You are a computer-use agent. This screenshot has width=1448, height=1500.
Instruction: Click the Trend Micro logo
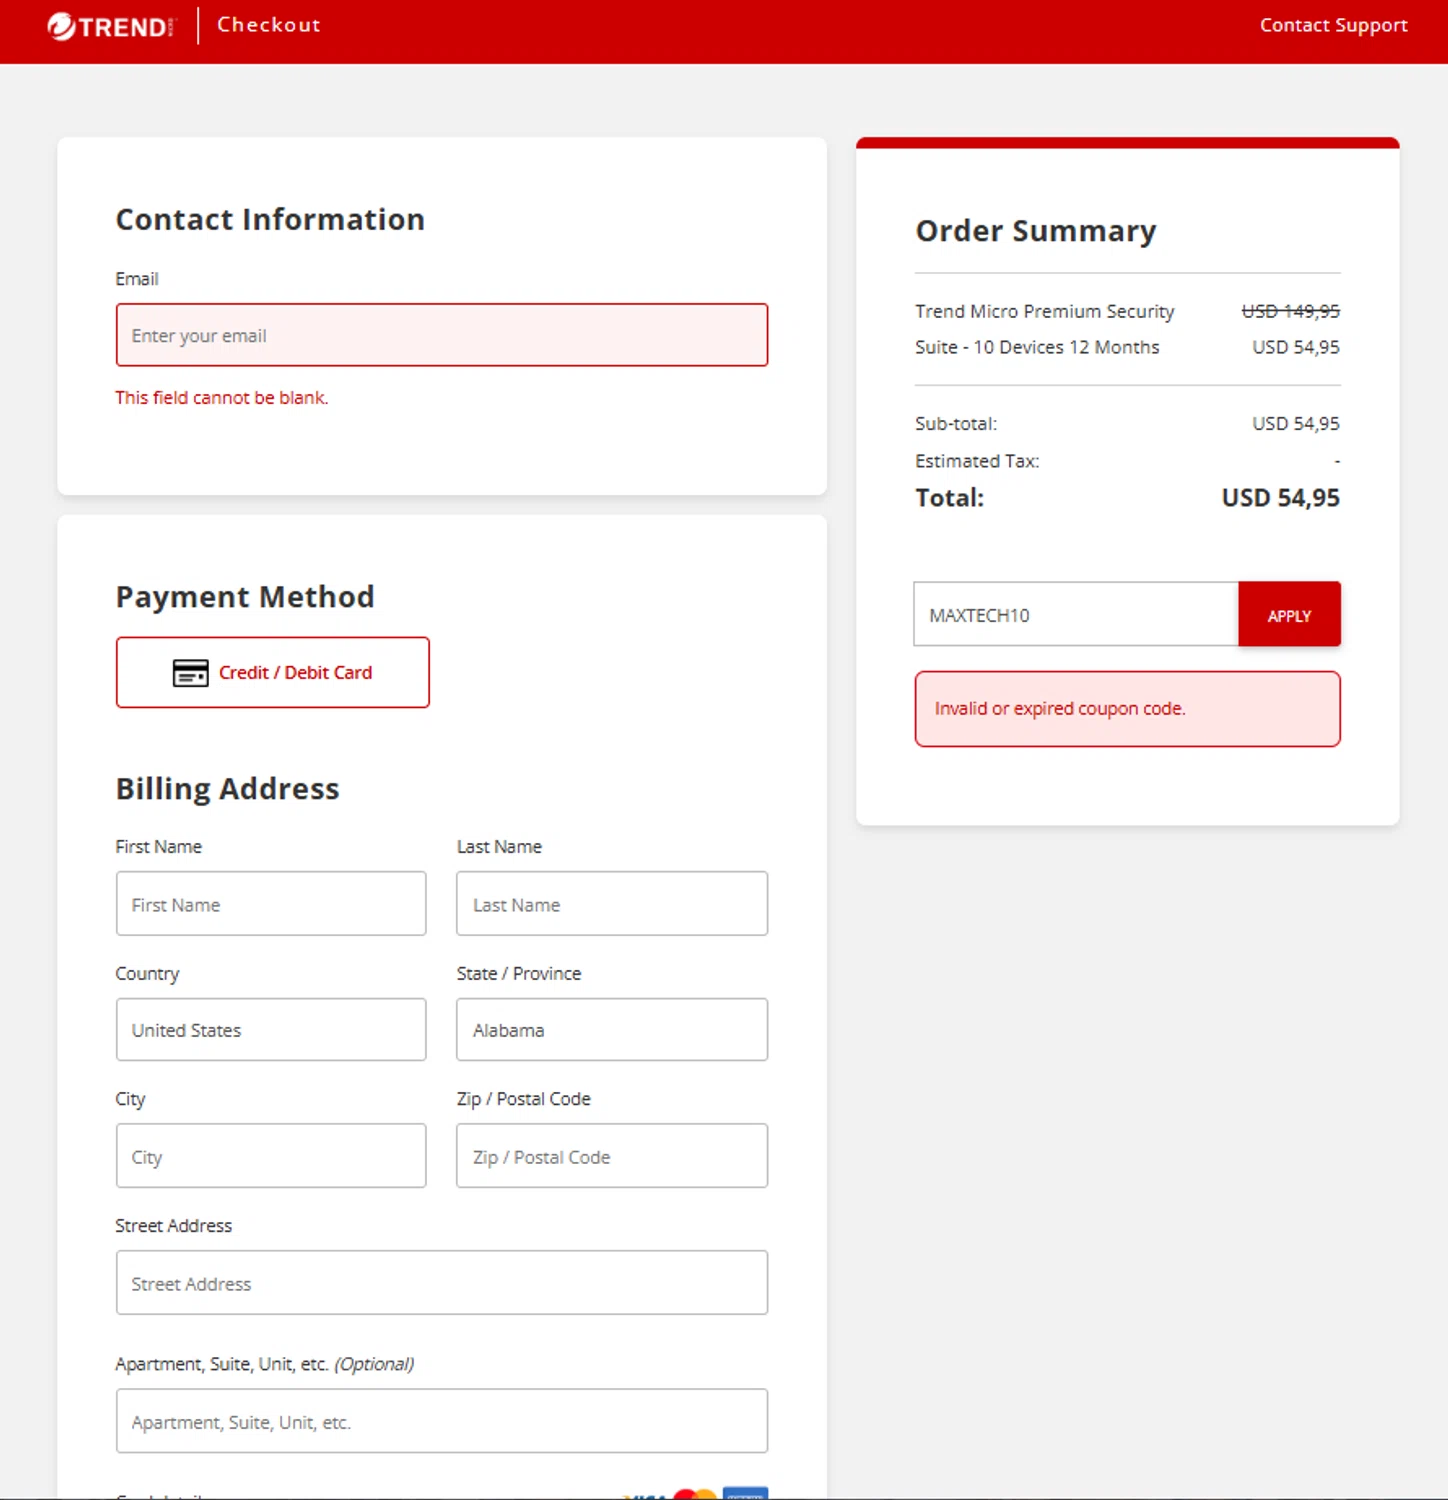point(111,26)
